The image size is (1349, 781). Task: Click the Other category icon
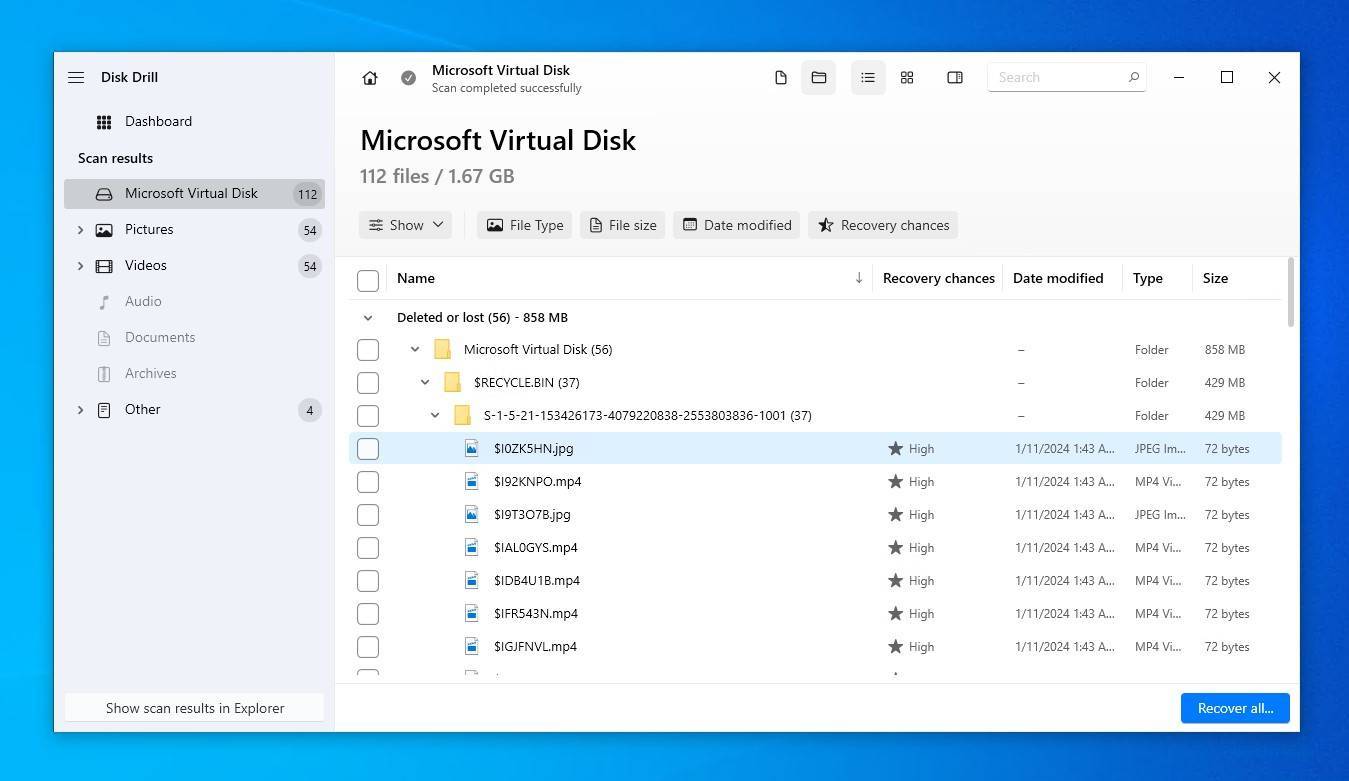(104, 410)
